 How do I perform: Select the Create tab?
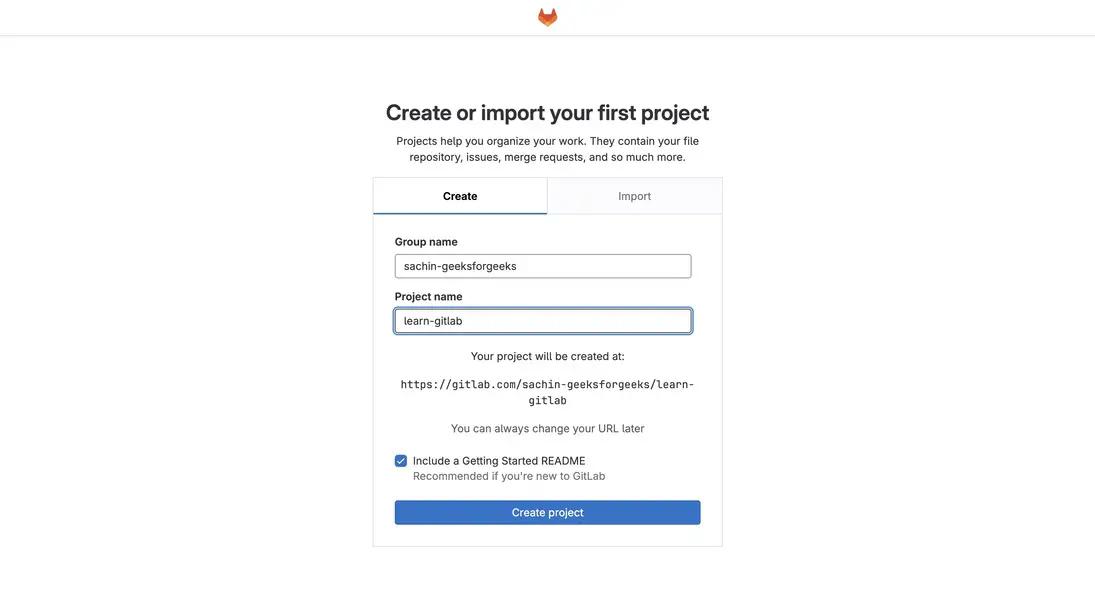pyautogui.click(x=460, y=196)
